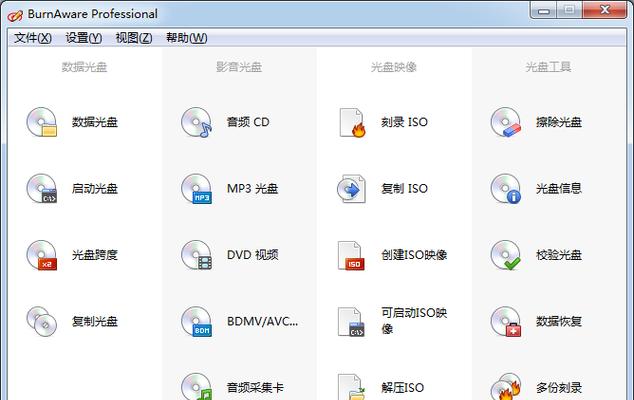Open the 数据光盘 data disc tool icon
This screenshot has width=634, height=400.
42,122
